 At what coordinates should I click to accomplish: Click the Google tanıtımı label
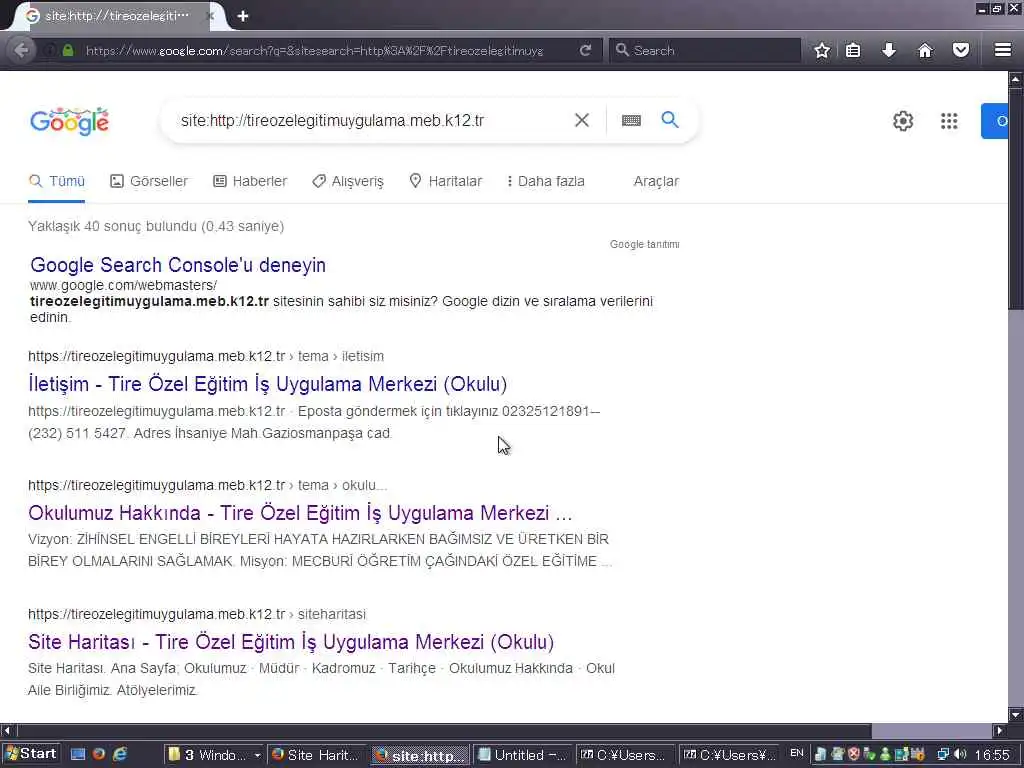click(645, 244)
